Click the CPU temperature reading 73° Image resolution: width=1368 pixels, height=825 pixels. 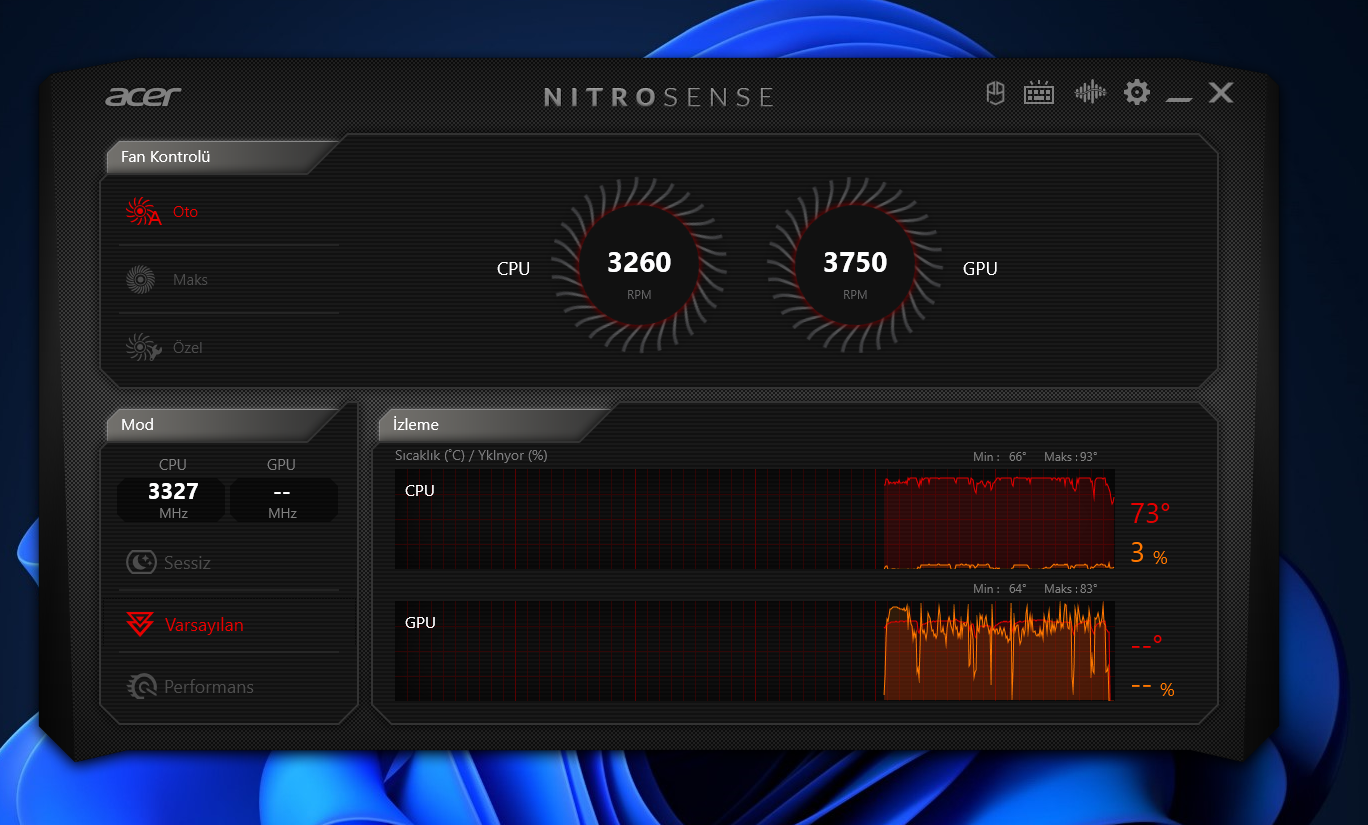pos(1150,514)
